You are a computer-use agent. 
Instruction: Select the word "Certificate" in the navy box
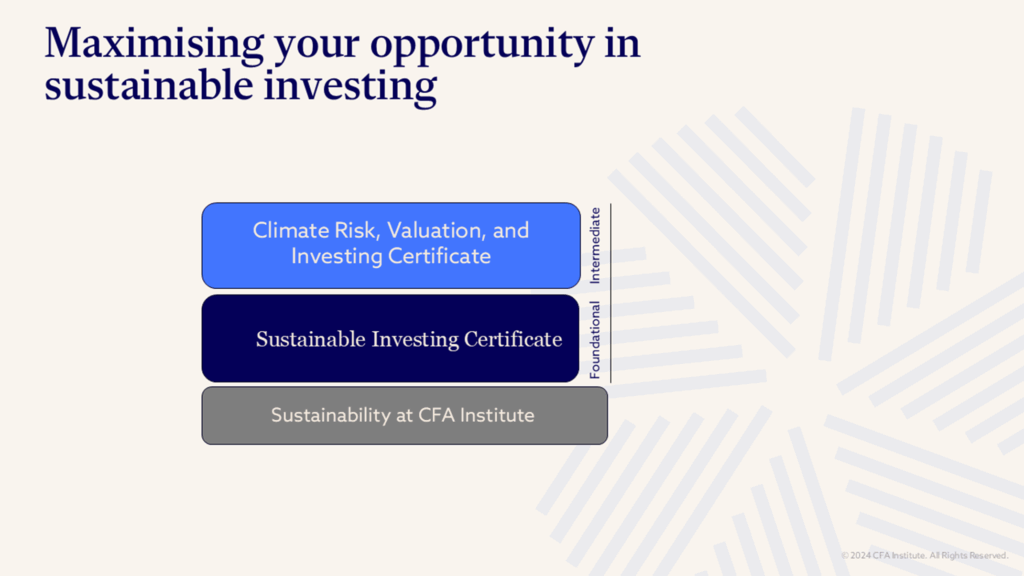(x=513, y=339)
